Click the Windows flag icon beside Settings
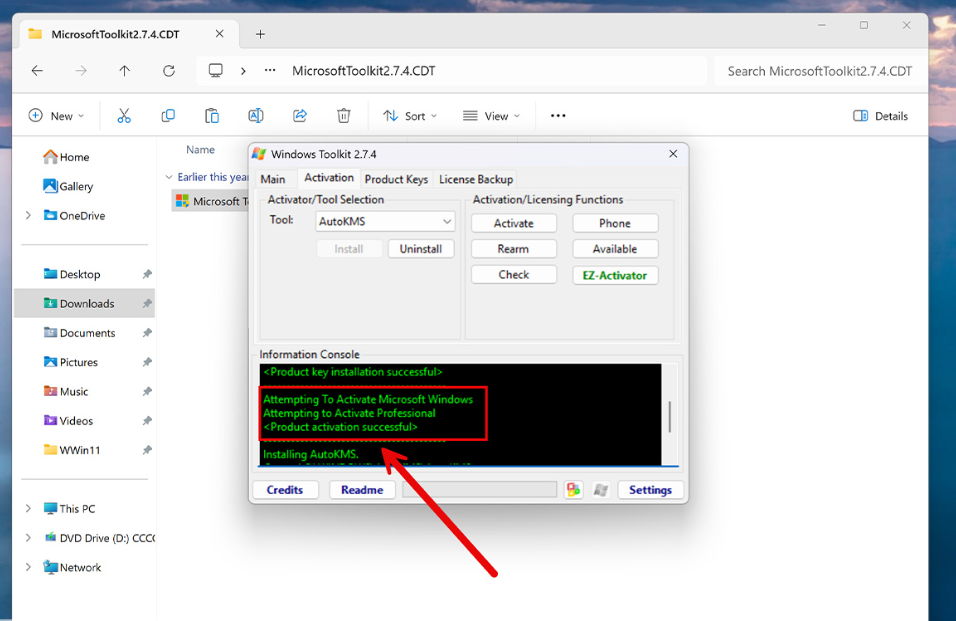 pos(601,490)
